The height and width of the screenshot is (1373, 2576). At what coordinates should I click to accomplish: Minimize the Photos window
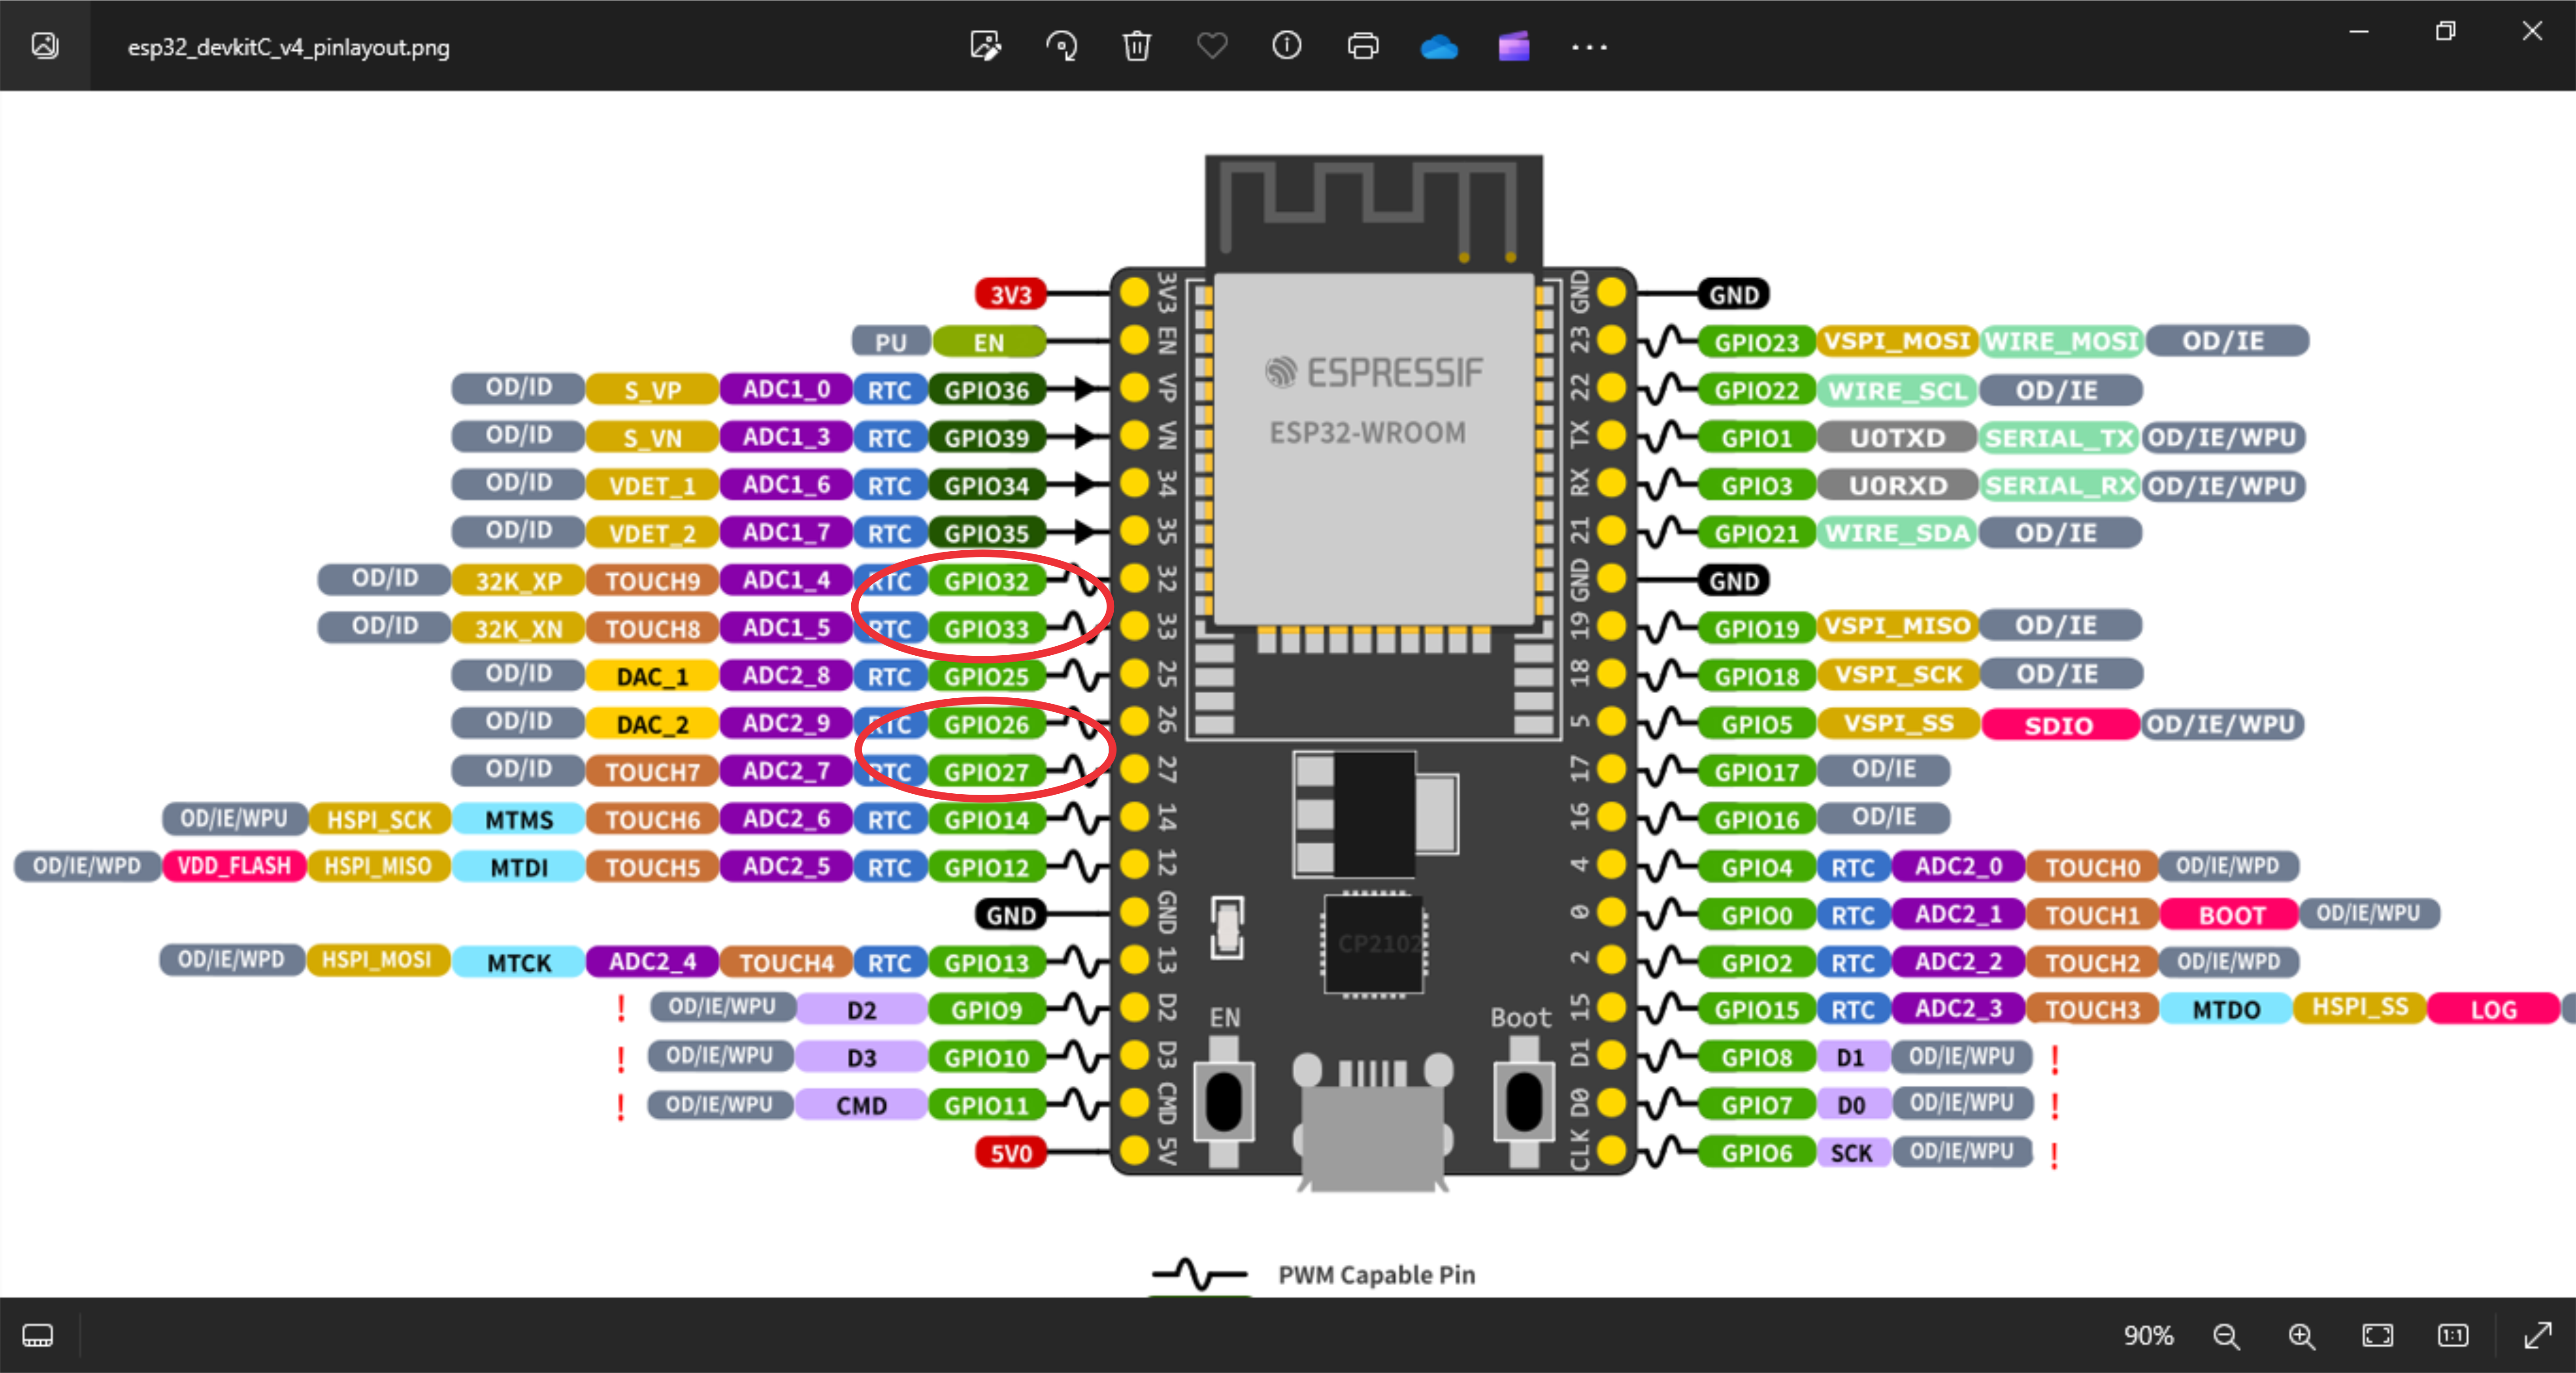click(x=2359, y=32)
